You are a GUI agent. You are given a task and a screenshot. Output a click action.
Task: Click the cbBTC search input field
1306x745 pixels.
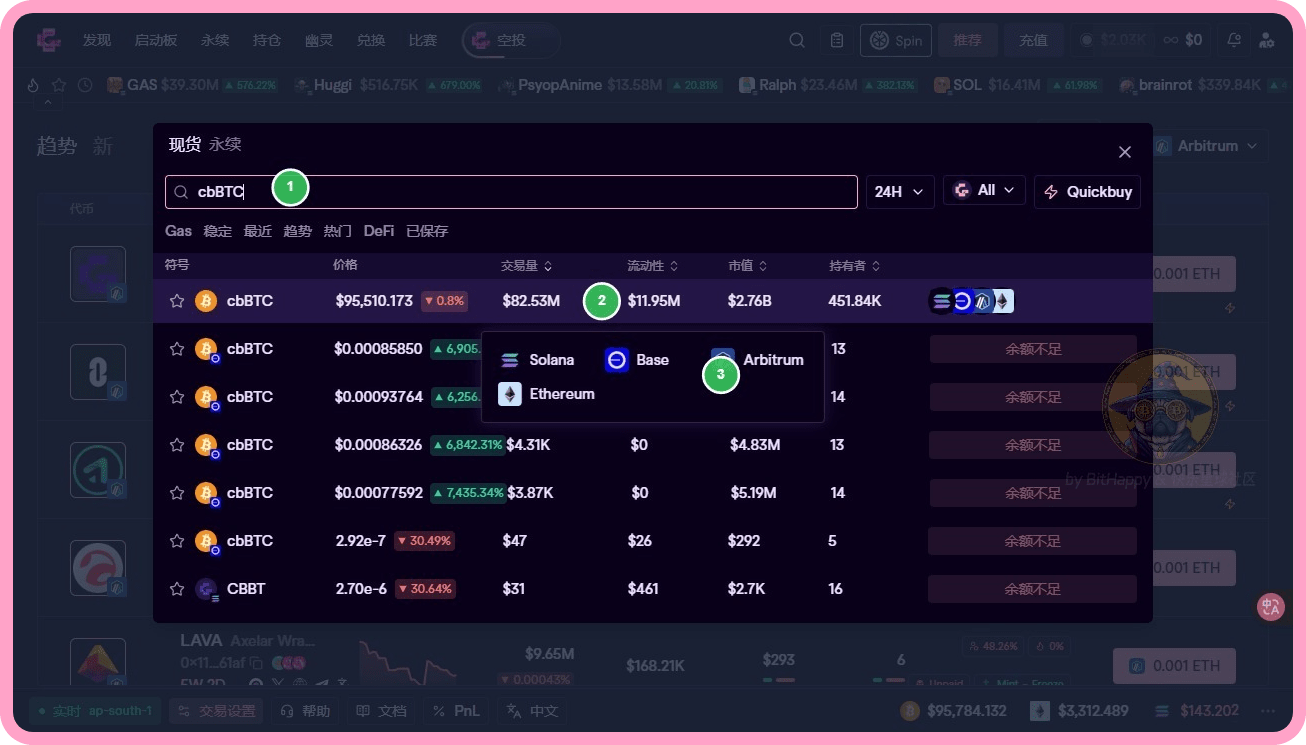pyautogui.click(x=511, y=192)
